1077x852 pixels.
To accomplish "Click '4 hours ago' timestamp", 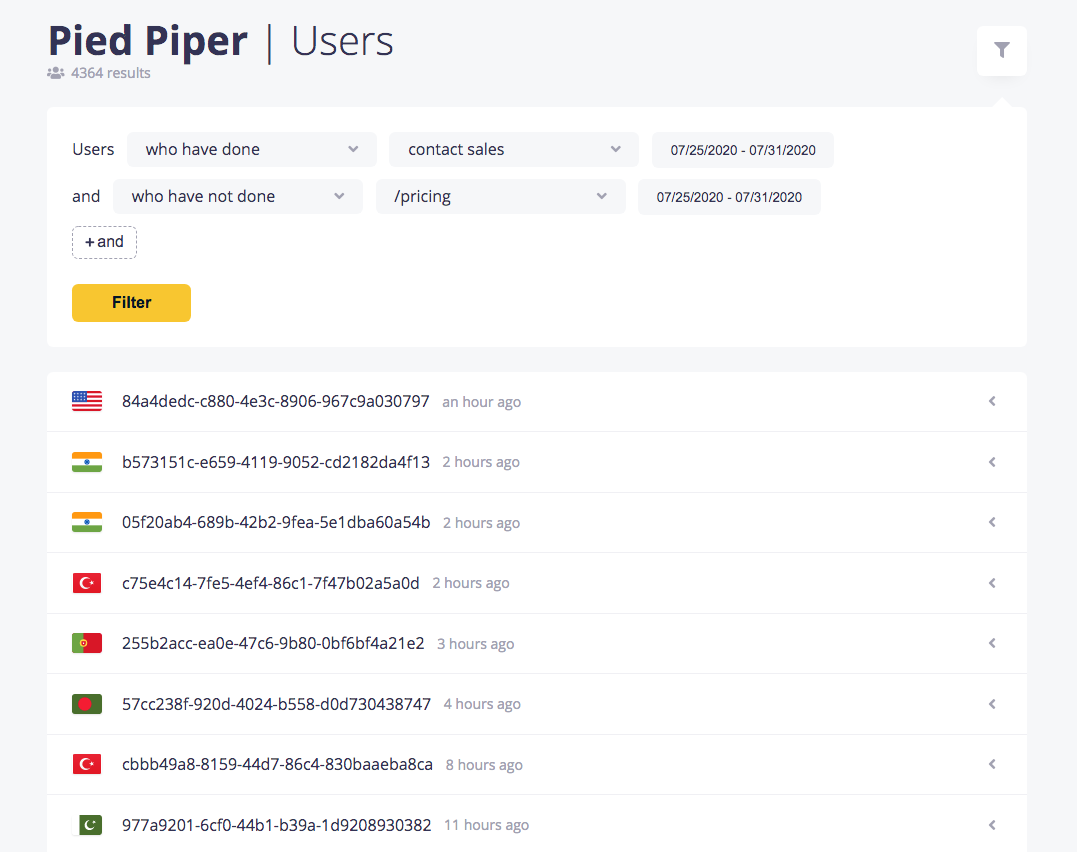I will [482, 704].
